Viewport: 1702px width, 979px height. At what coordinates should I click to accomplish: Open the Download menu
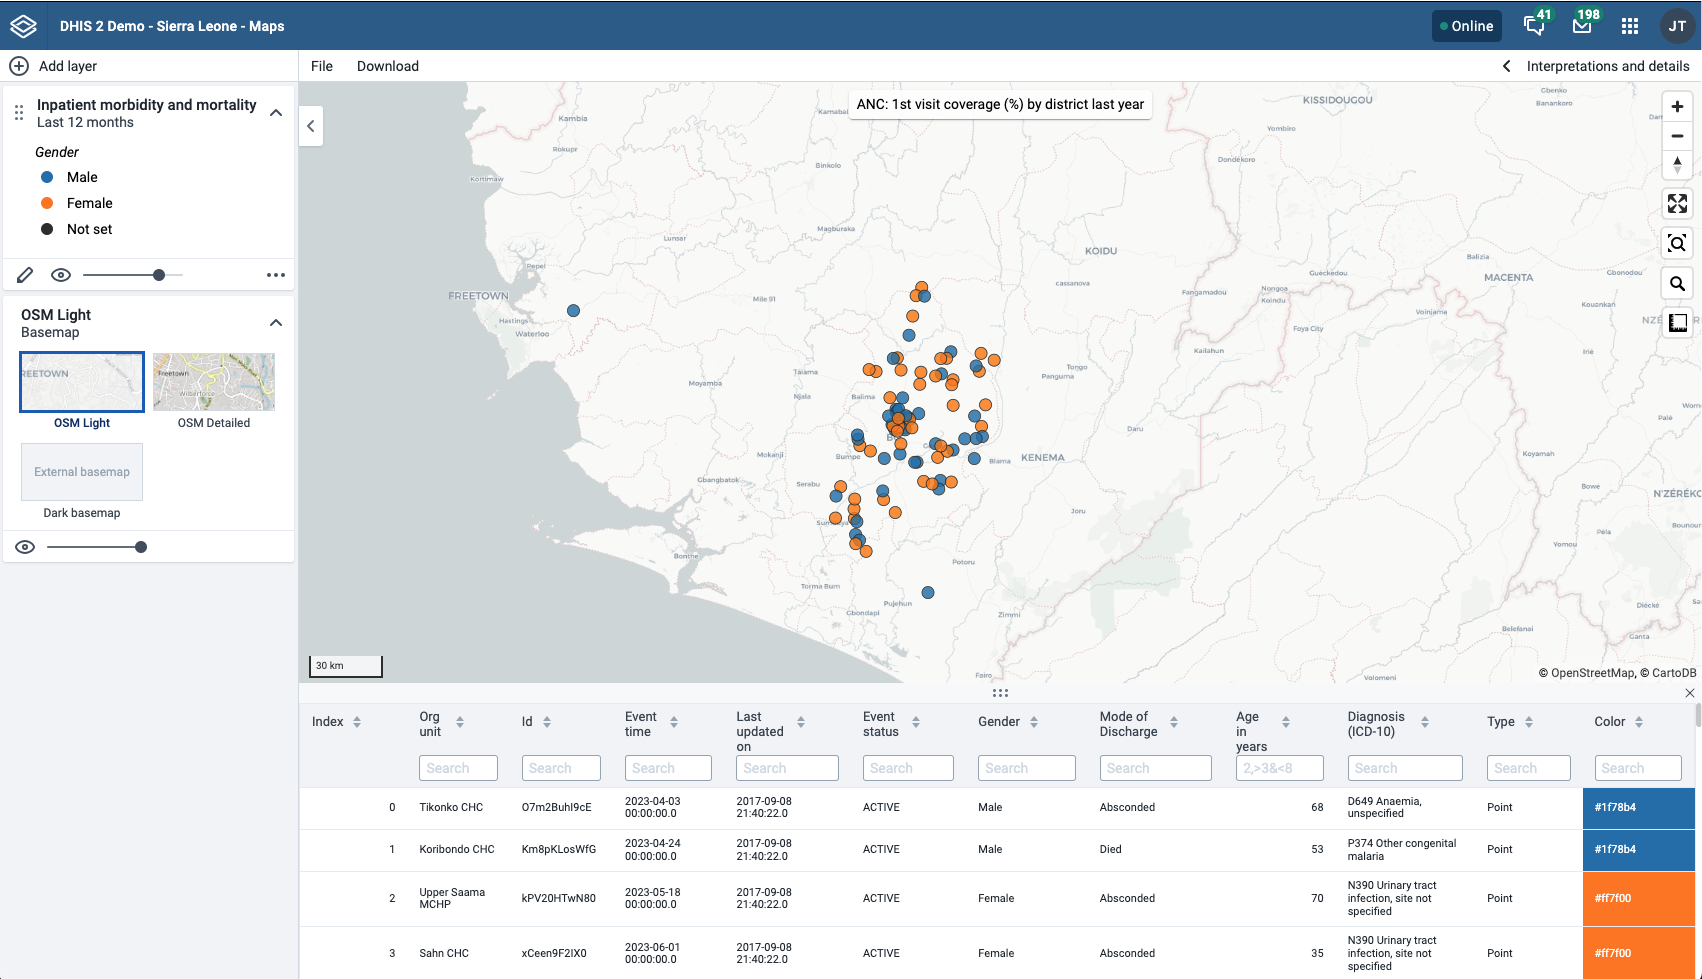tap(388, 66)
